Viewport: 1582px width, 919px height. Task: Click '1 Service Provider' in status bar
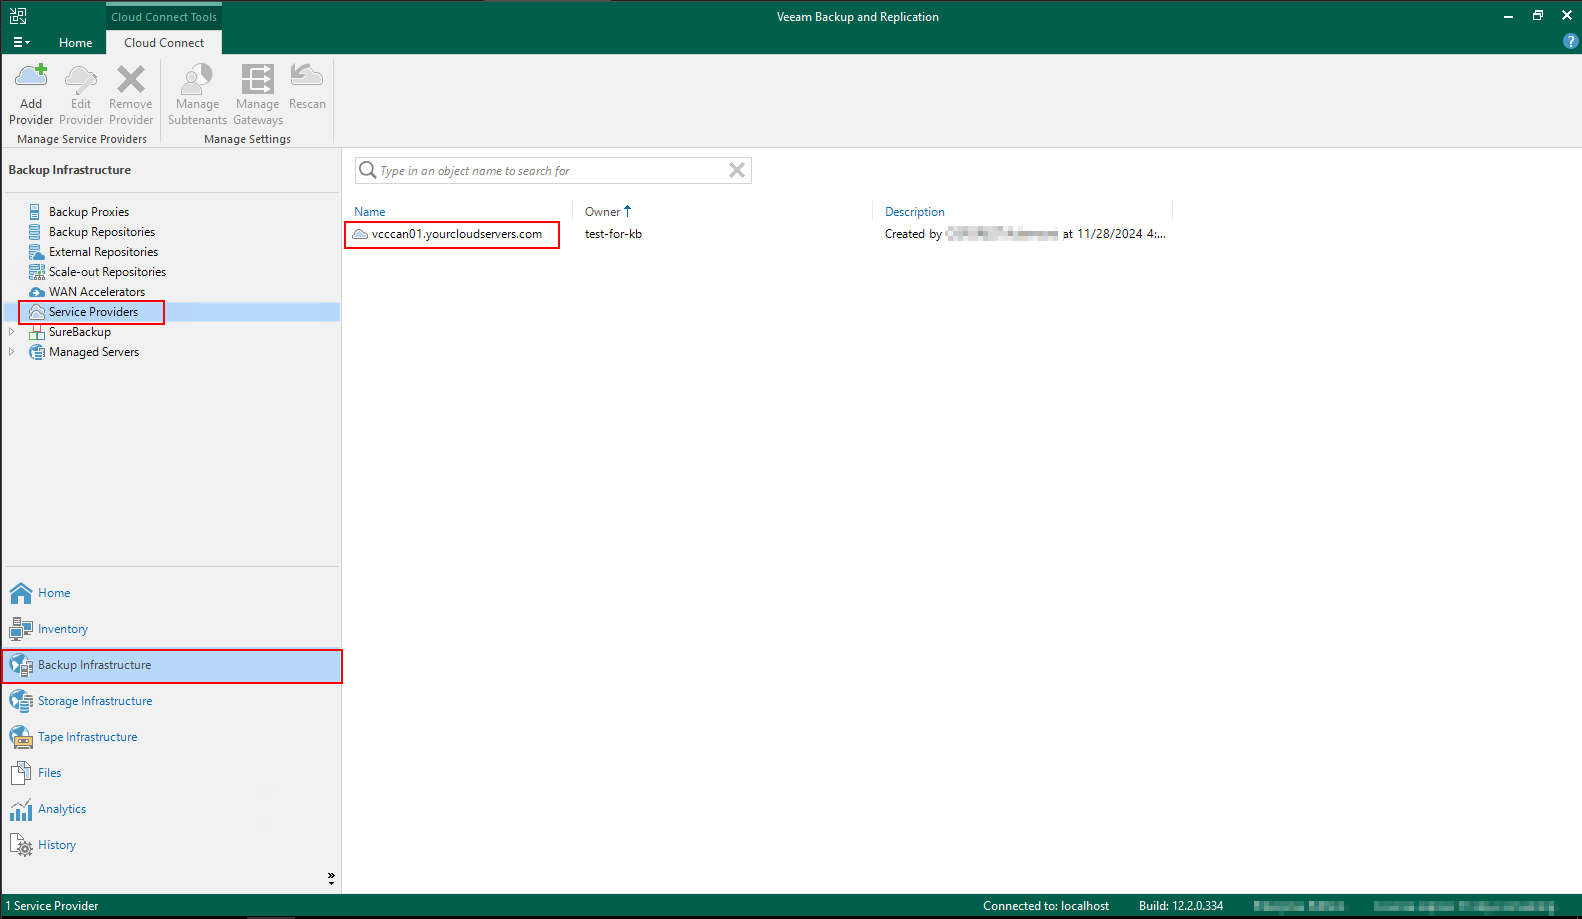[52, 906]
